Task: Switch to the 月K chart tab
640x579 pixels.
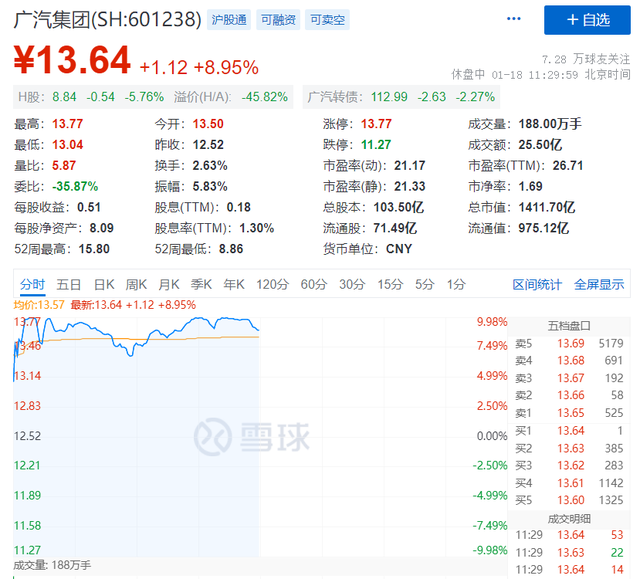Action: 169,284
